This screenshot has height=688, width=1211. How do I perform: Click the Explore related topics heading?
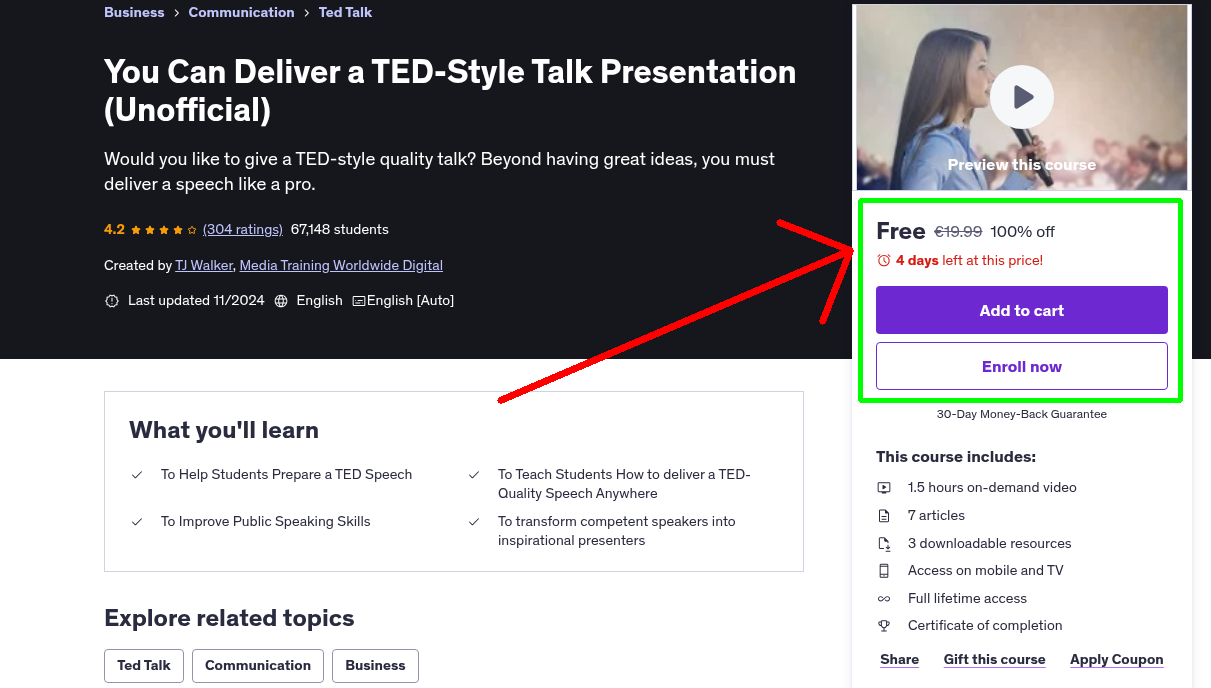(229, 618)
